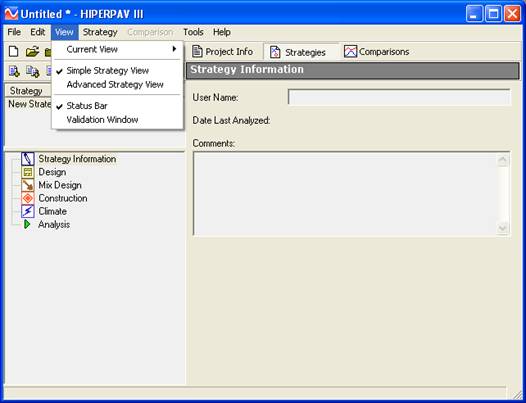This screenshot has width=526, height=403.
Task: Click the Strategies tab icon
Action: click(275, 52)
